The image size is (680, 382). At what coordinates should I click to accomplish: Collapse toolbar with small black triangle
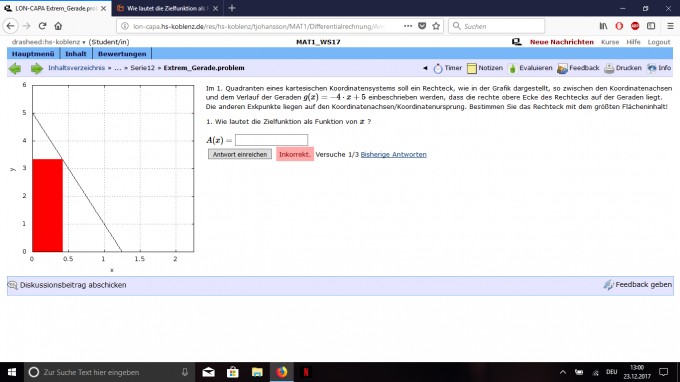[425, 68]
